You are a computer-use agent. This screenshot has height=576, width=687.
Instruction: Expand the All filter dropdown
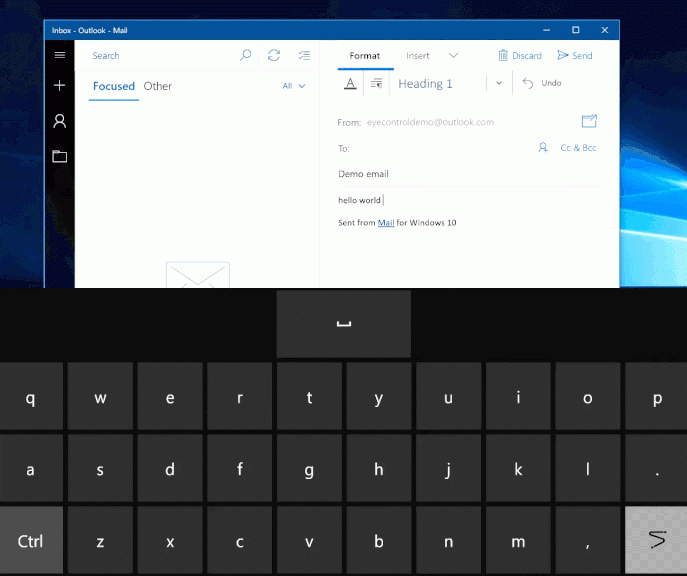click(x=293, y=86)
